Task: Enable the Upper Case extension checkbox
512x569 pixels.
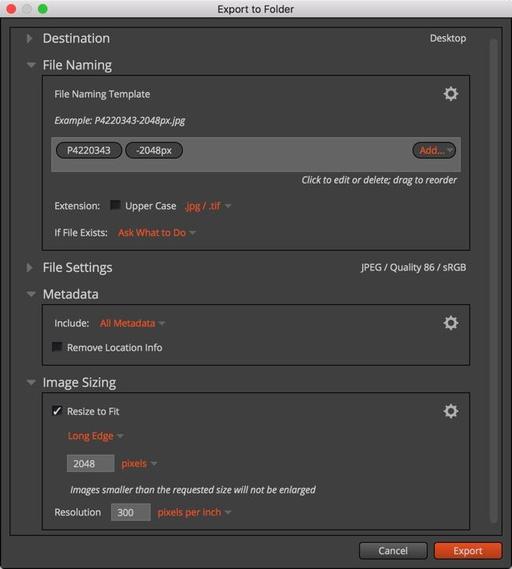Action: 115,205
